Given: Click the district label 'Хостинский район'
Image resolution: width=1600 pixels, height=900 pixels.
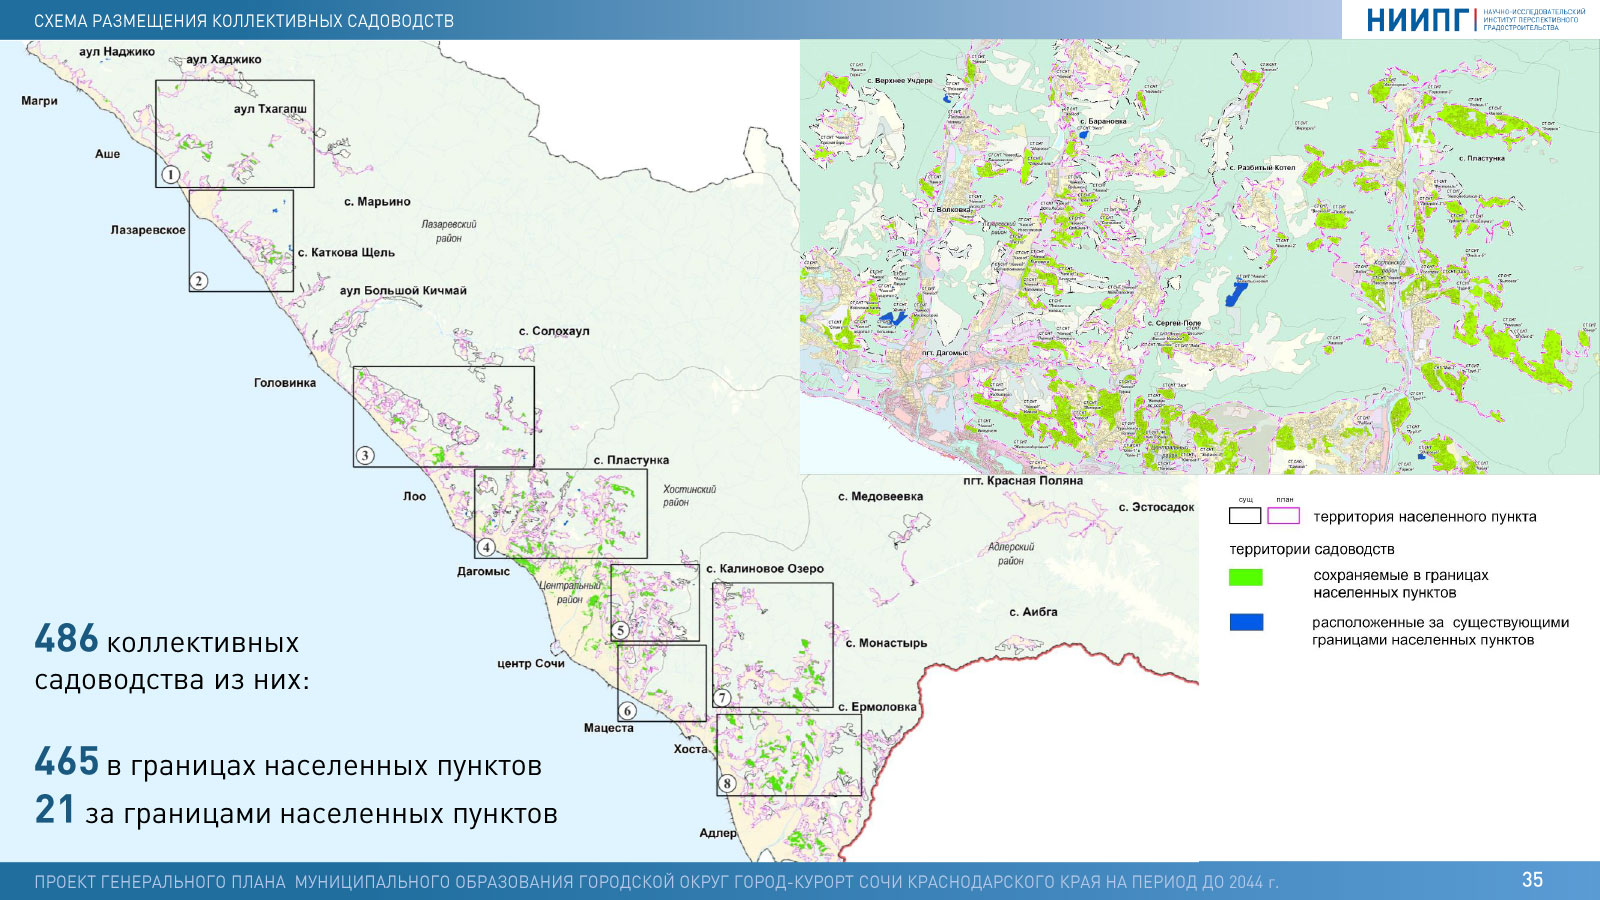Looking at the screenshot, I should pyautogui.click(x=689, y=496).
